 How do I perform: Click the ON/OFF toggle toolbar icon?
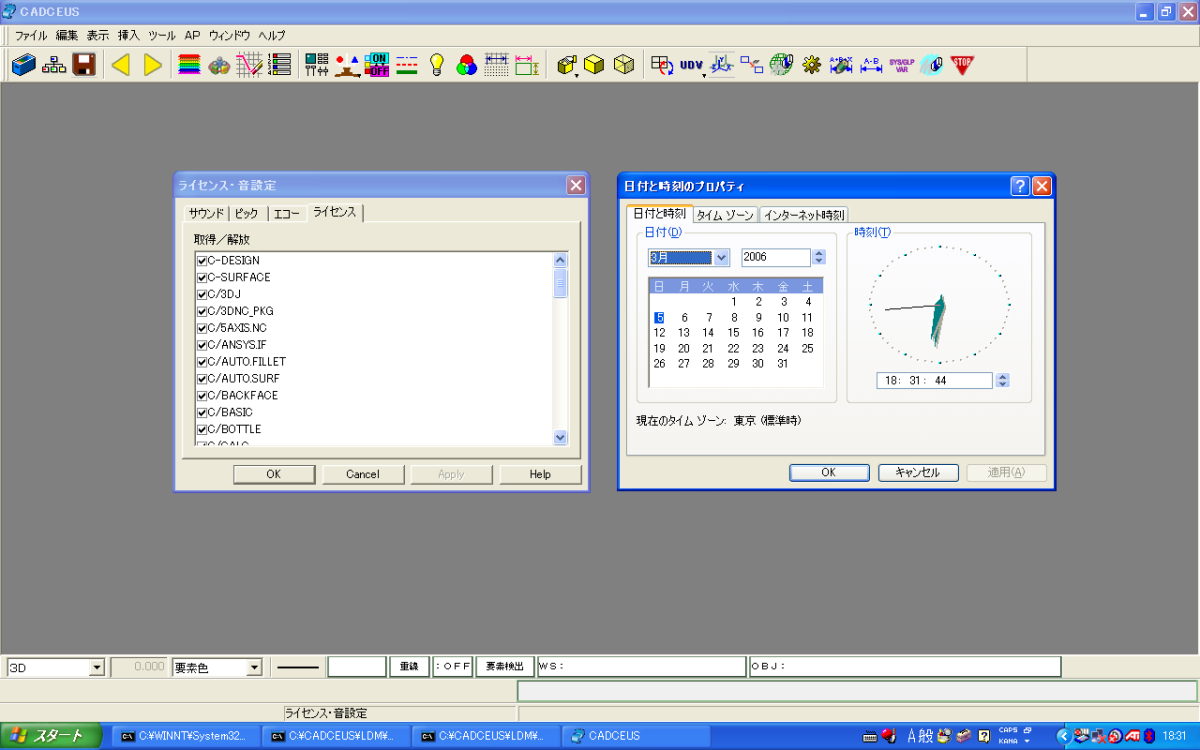[x=377, y=65]
